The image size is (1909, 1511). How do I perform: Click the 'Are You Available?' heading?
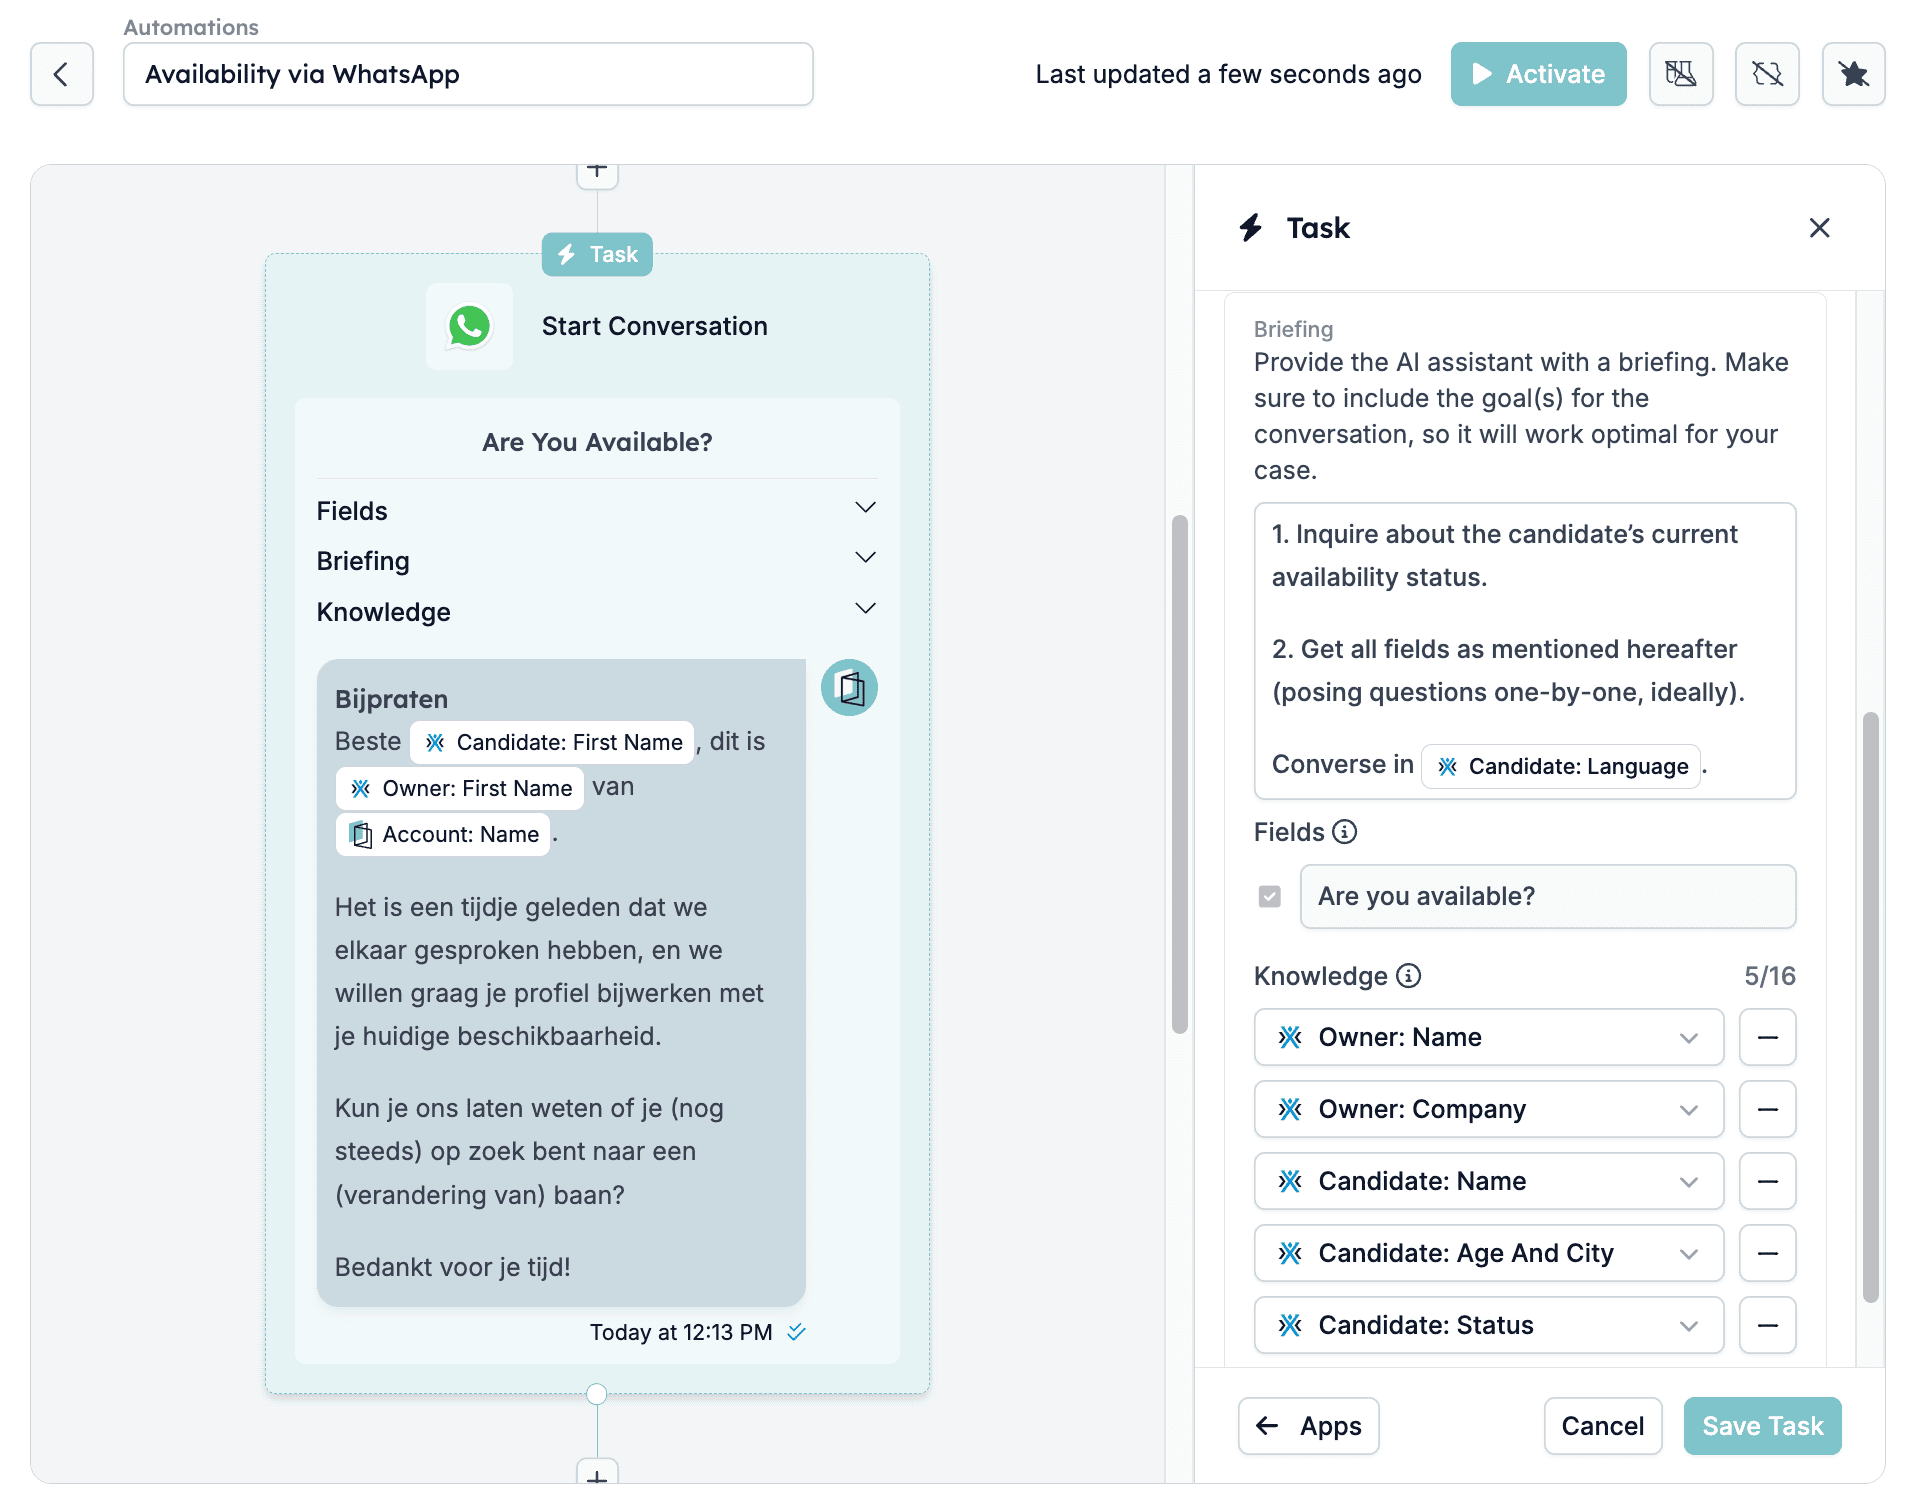click(597, 442)
